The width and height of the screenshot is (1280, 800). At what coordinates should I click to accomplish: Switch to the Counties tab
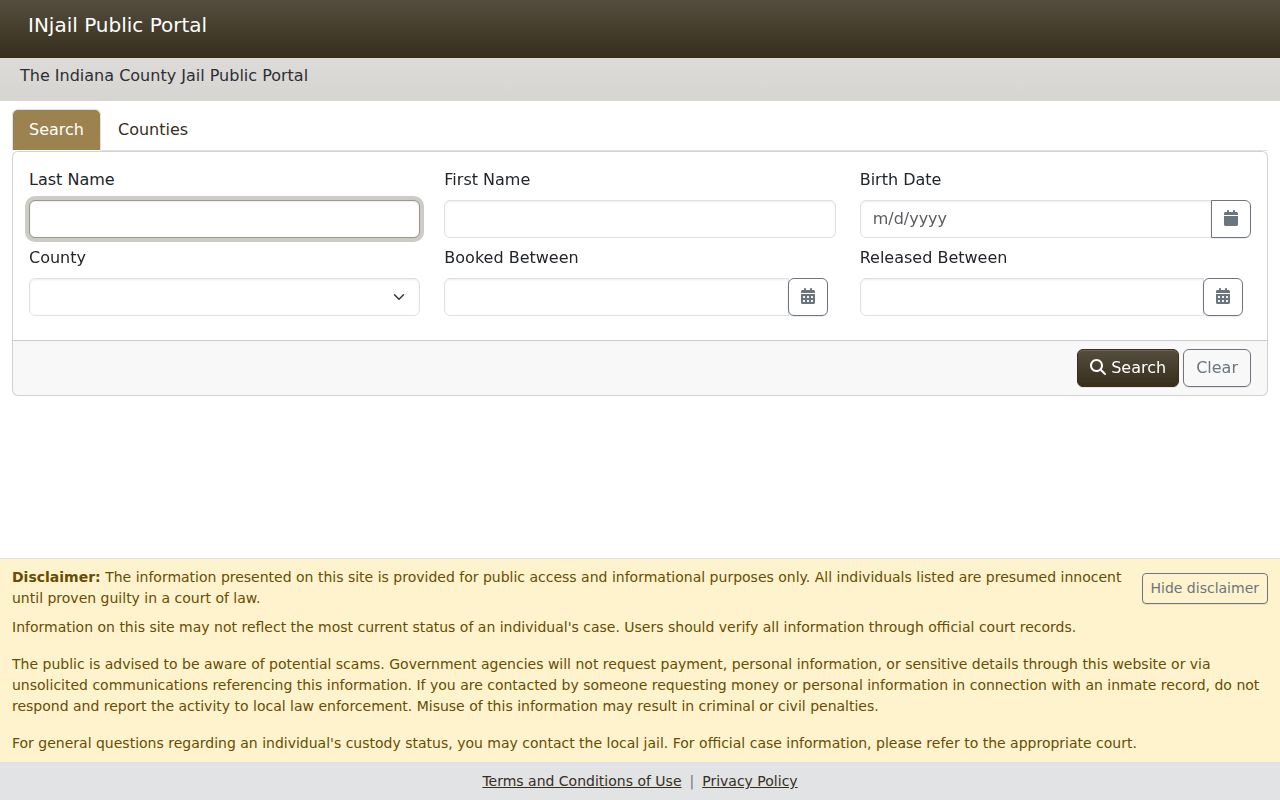(153, 130)
